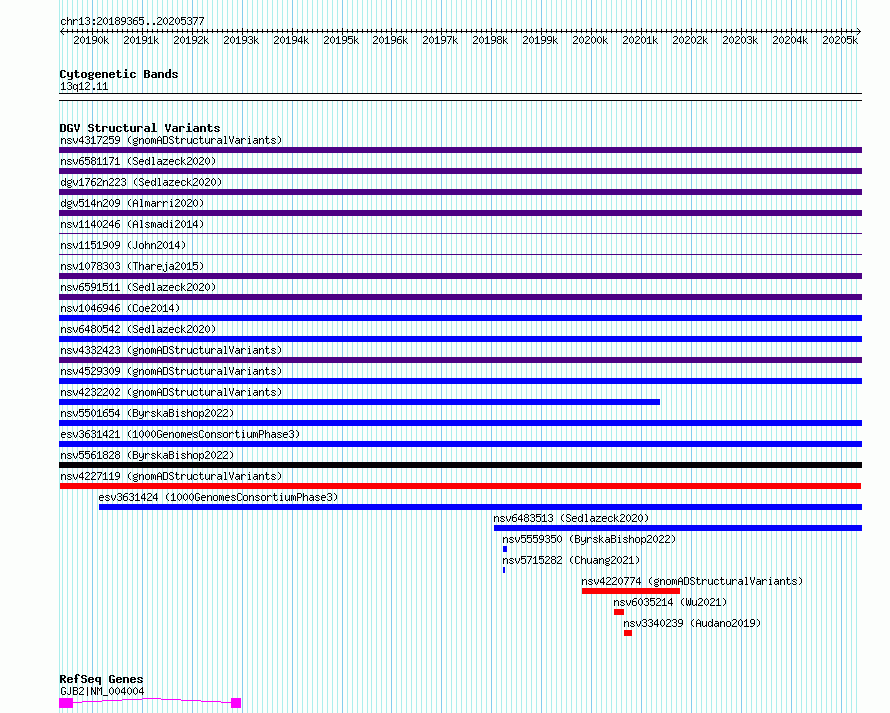Select the short blue nsv4232202 bar
Viewport: 890px width, 713px height.
(359, 402)
